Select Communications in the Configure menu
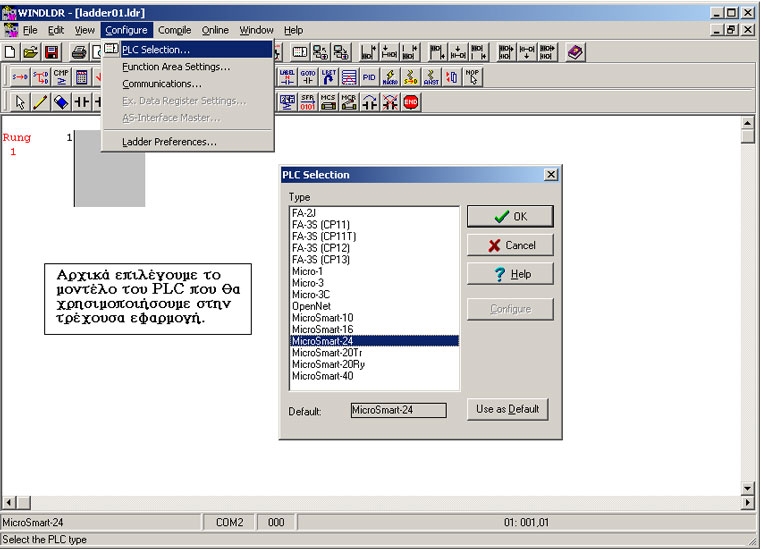Screen dimensions: 760x549 pyautogui.click(x=161, y=84)
